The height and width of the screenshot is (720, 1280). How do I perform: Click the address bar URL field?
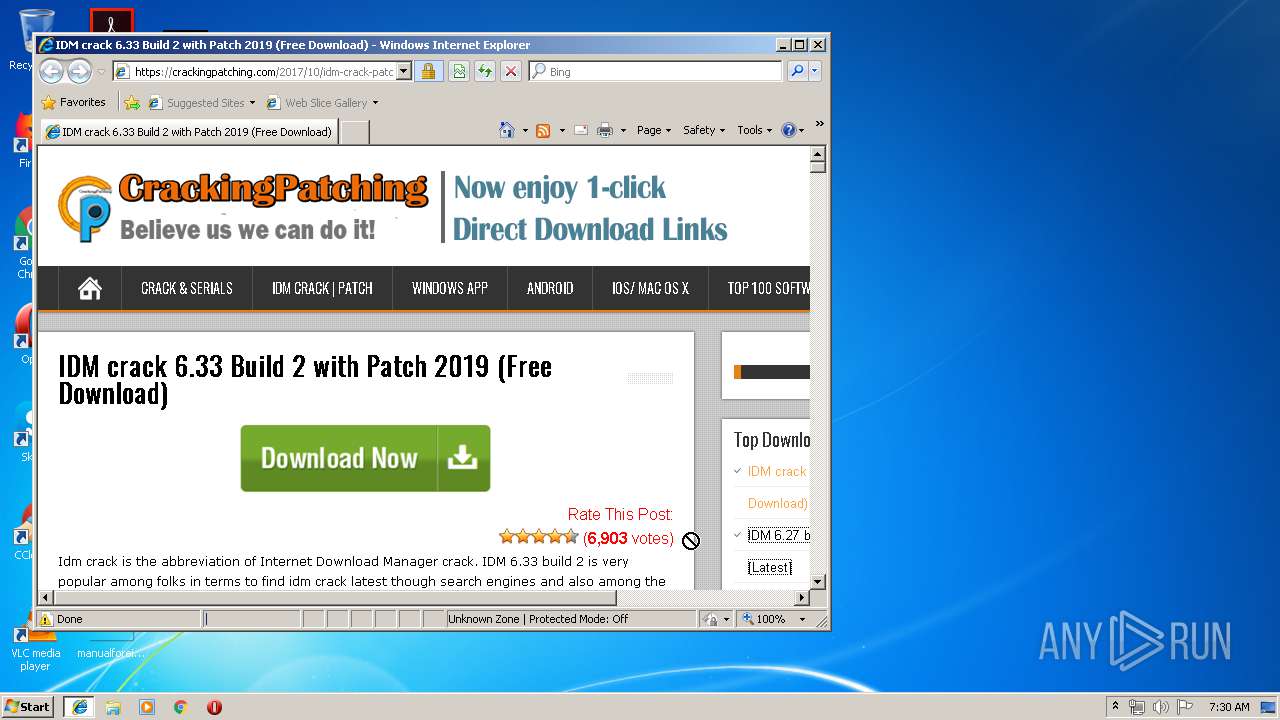254,71
